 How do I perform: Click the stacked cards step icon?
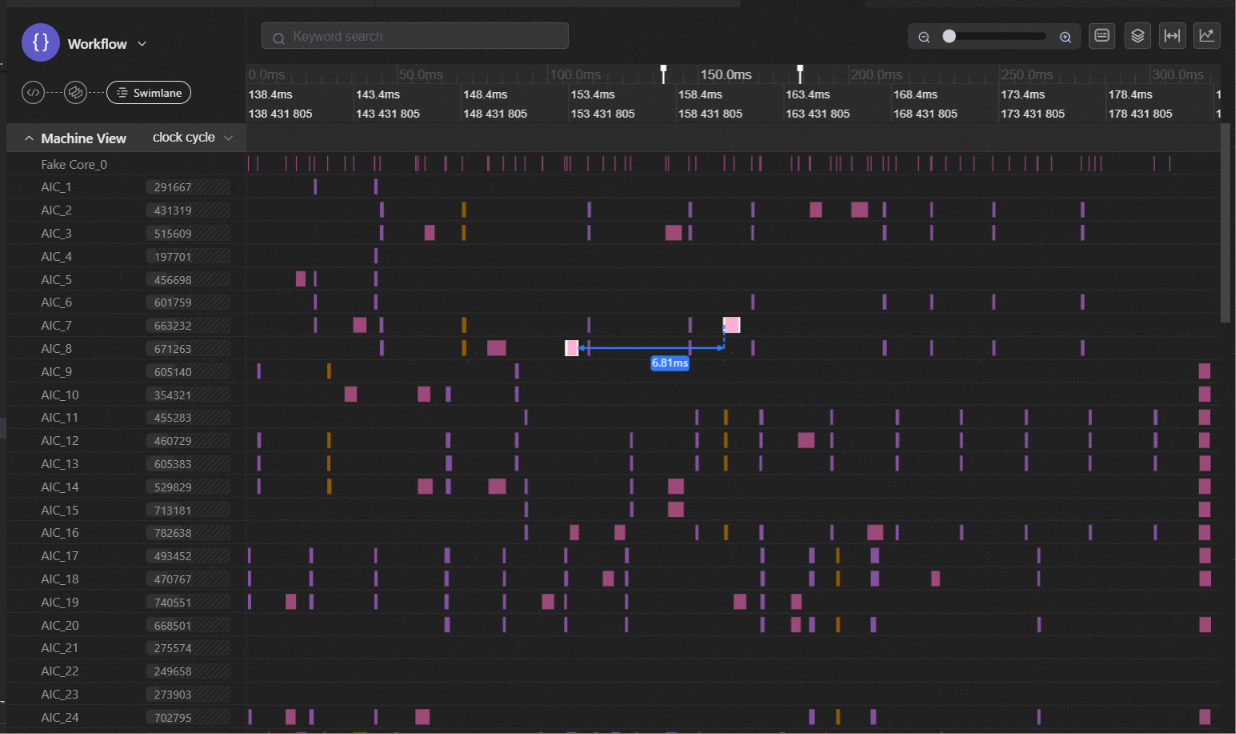click(x=75, y=93)
